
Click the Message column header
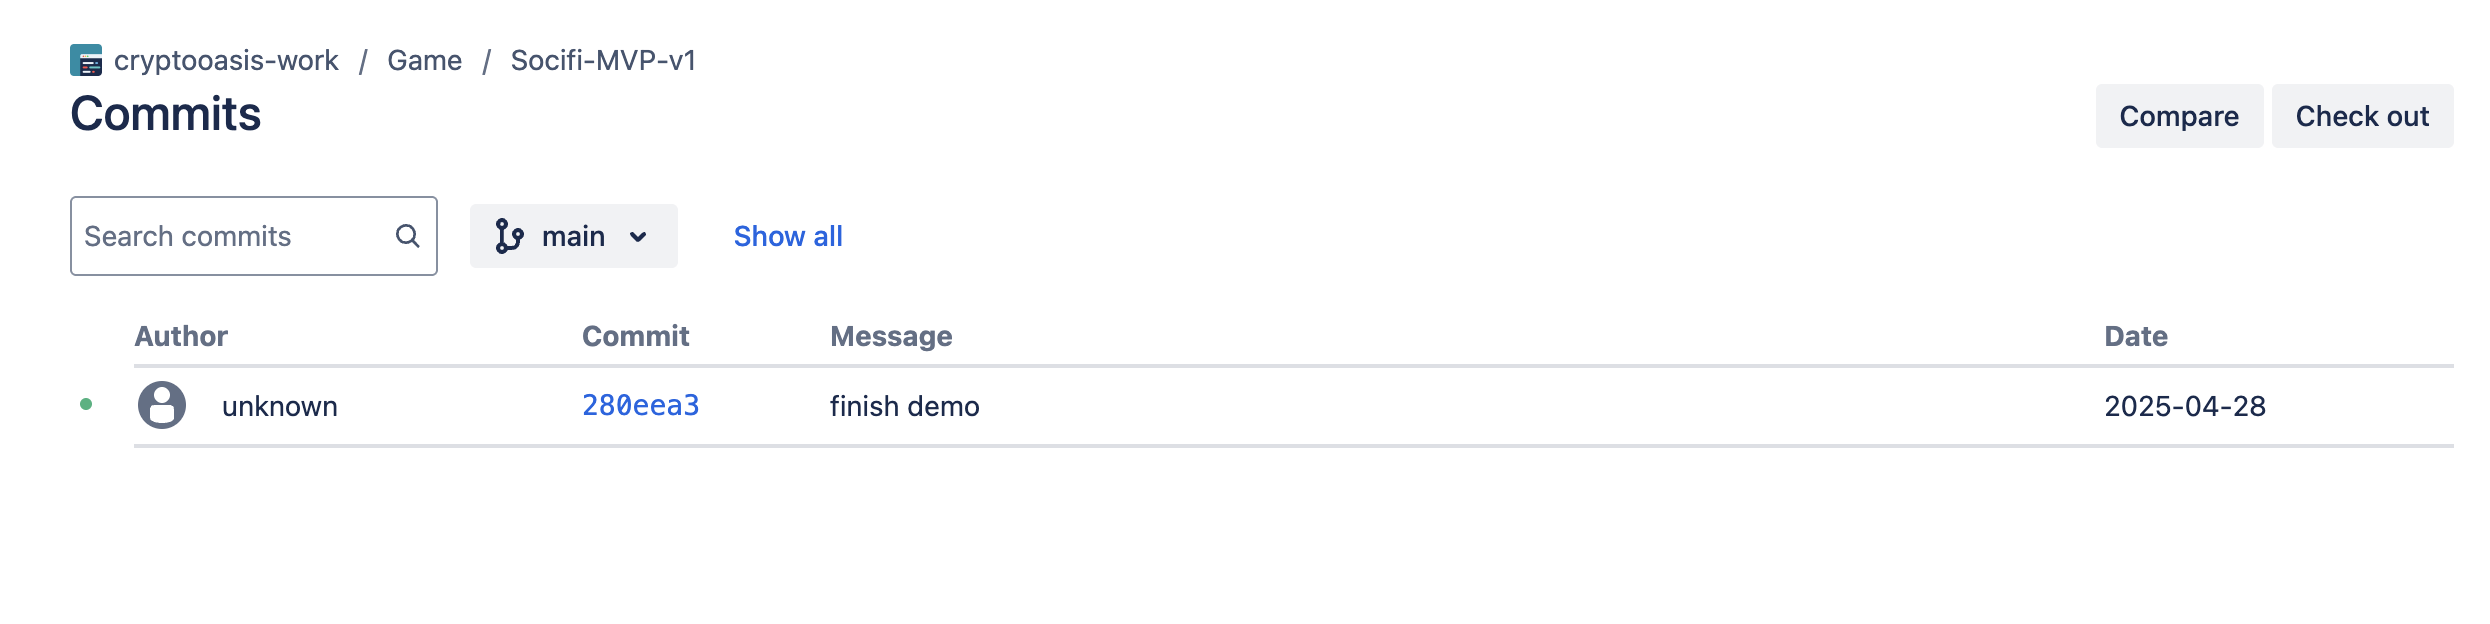coord(891,336)
